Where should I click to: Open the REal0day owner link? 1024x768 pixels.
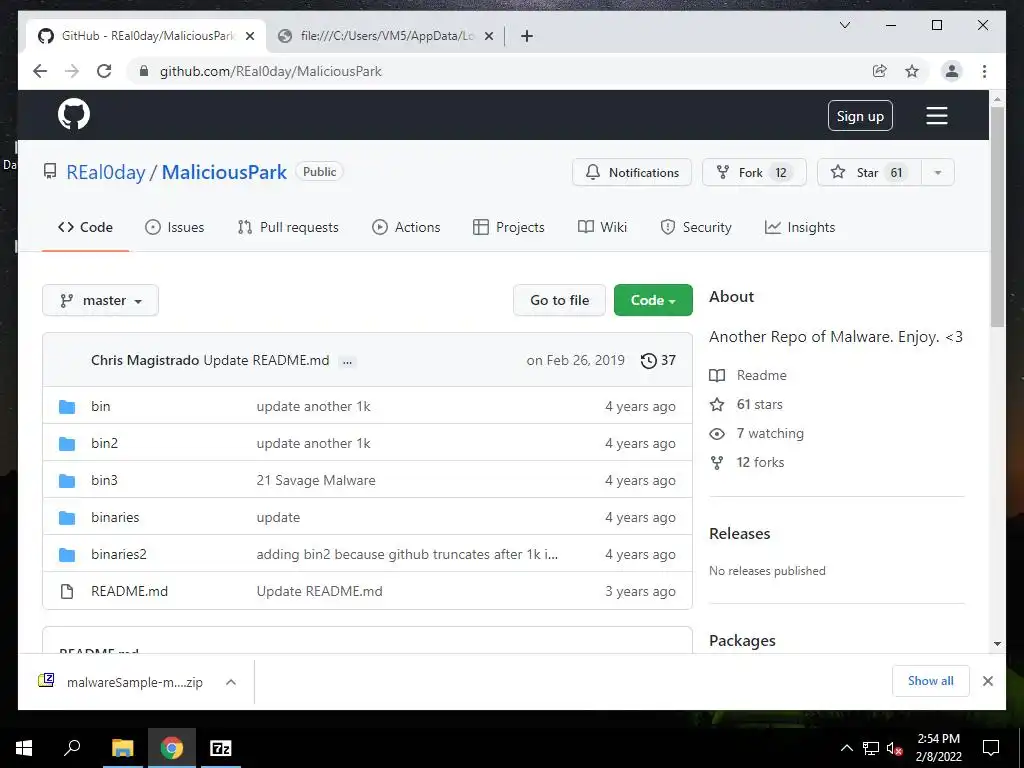(106, 172)
